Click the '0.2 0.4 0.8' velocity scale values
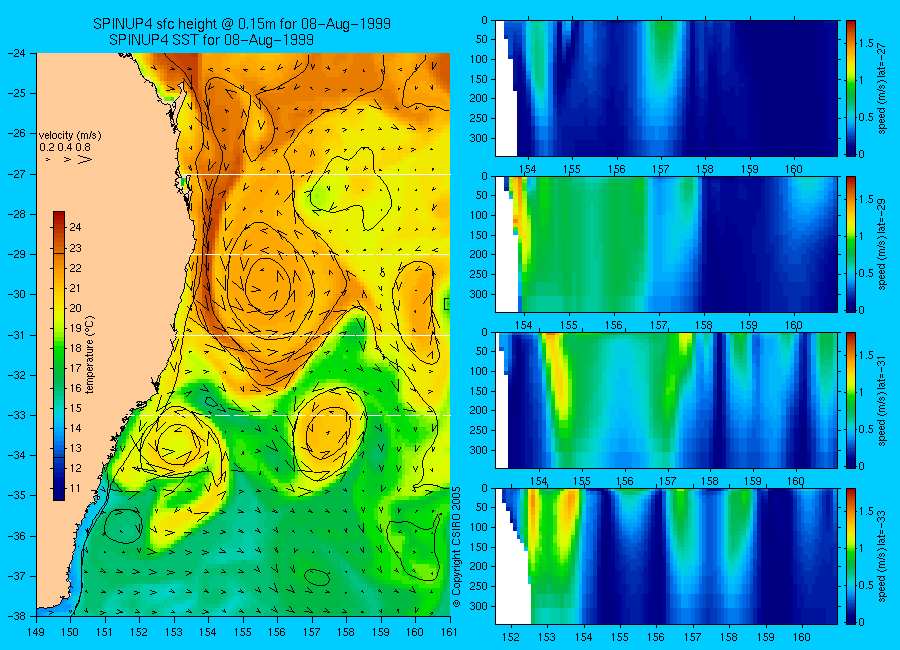 tap(65, 148)
